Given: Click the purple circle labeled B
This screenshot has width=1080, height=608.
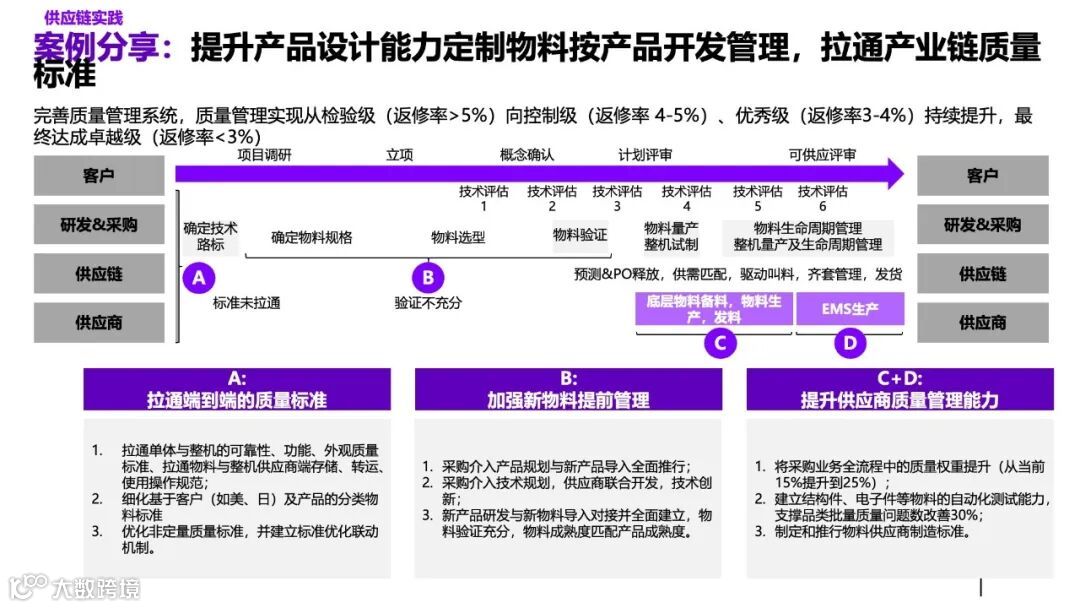Looking at the screenshot, I should [428, 277].
